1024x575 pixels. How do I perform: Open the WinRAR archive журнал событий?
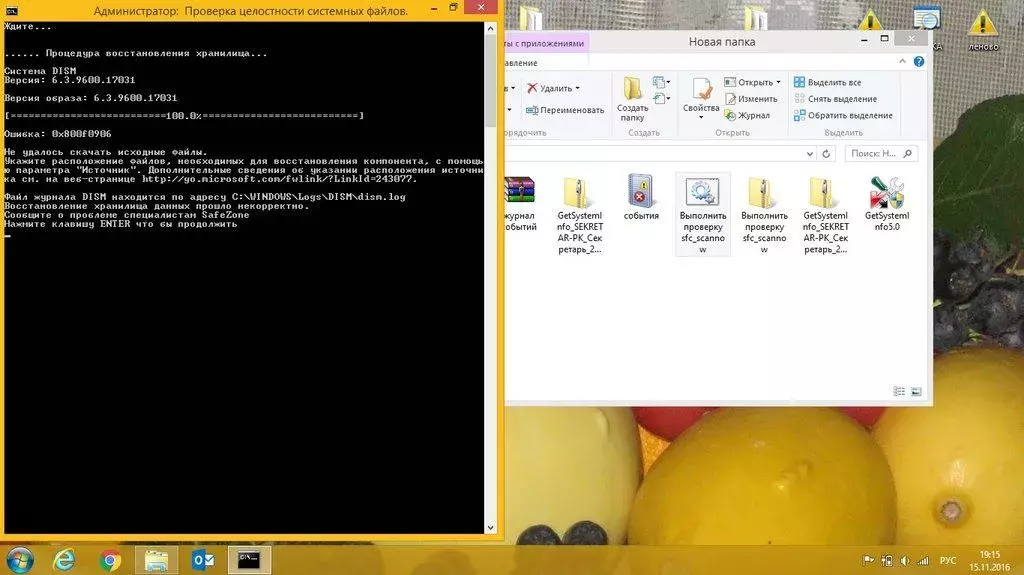[520, 203]
